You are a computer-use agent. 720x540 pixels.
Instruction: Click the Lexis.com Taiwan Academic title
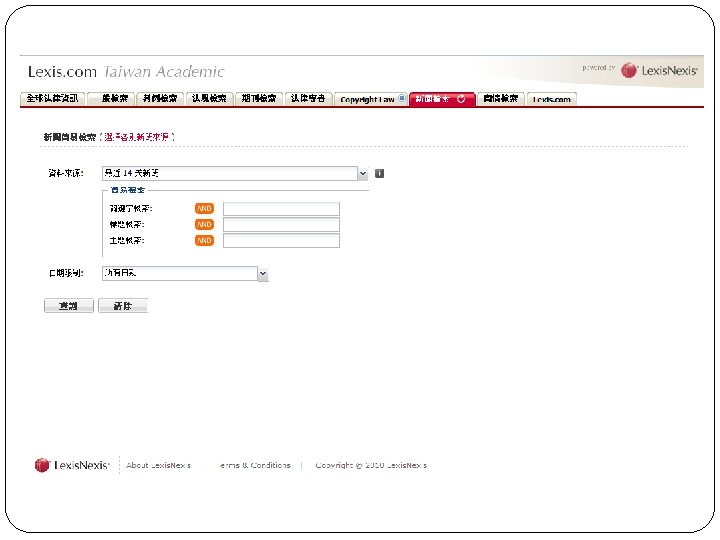[126, 72]
